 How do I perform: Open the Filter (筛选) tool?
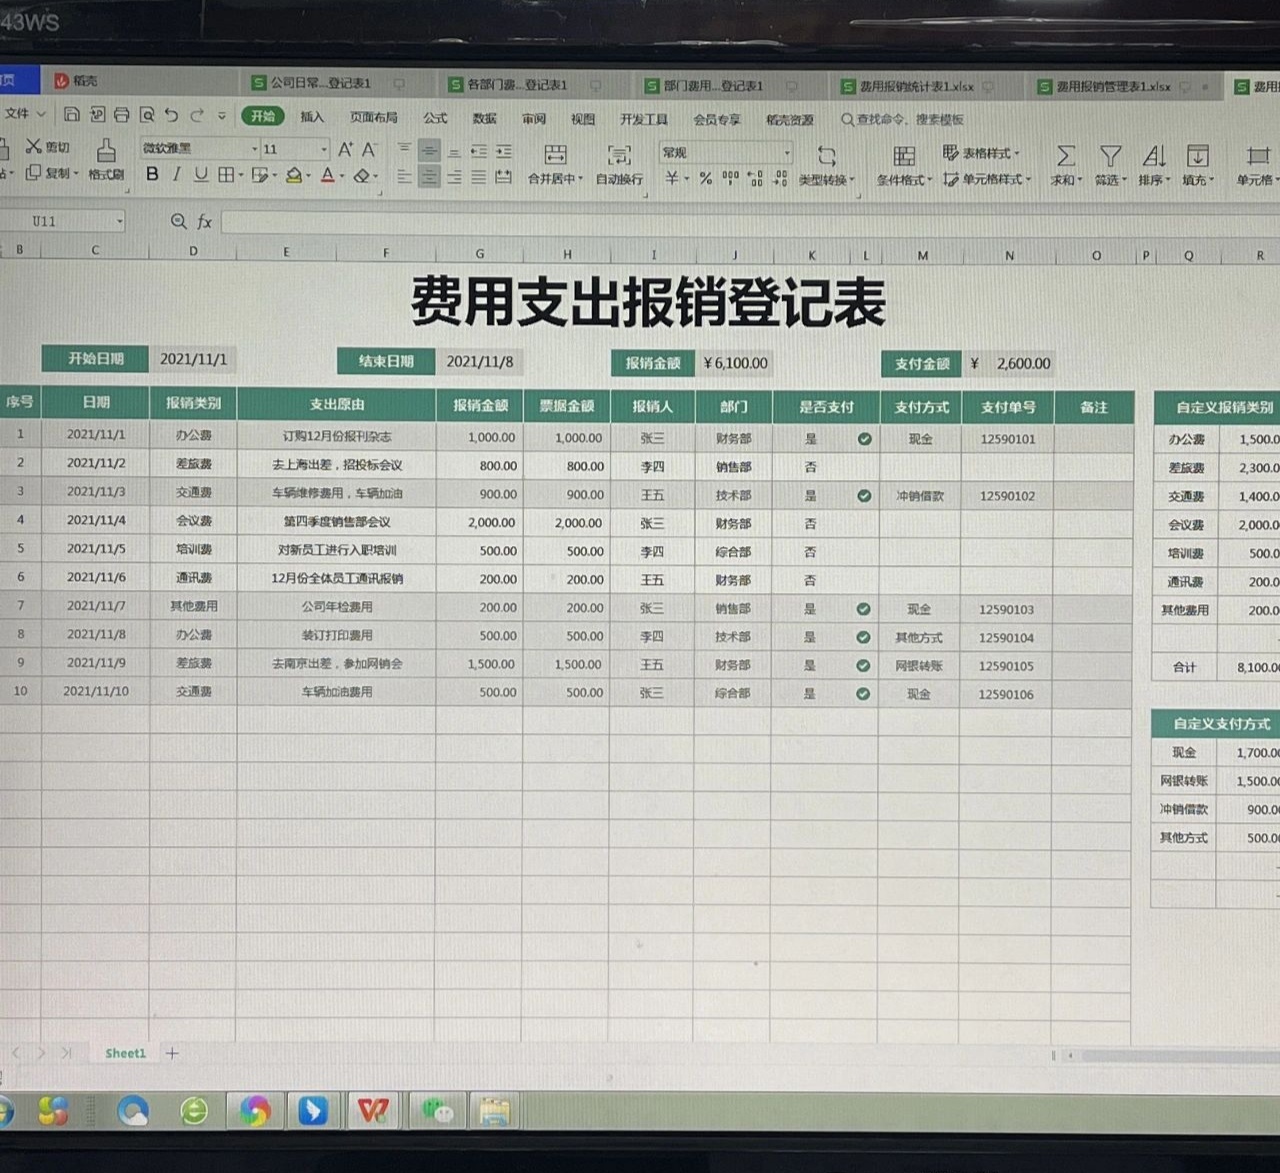(1108, 160)
